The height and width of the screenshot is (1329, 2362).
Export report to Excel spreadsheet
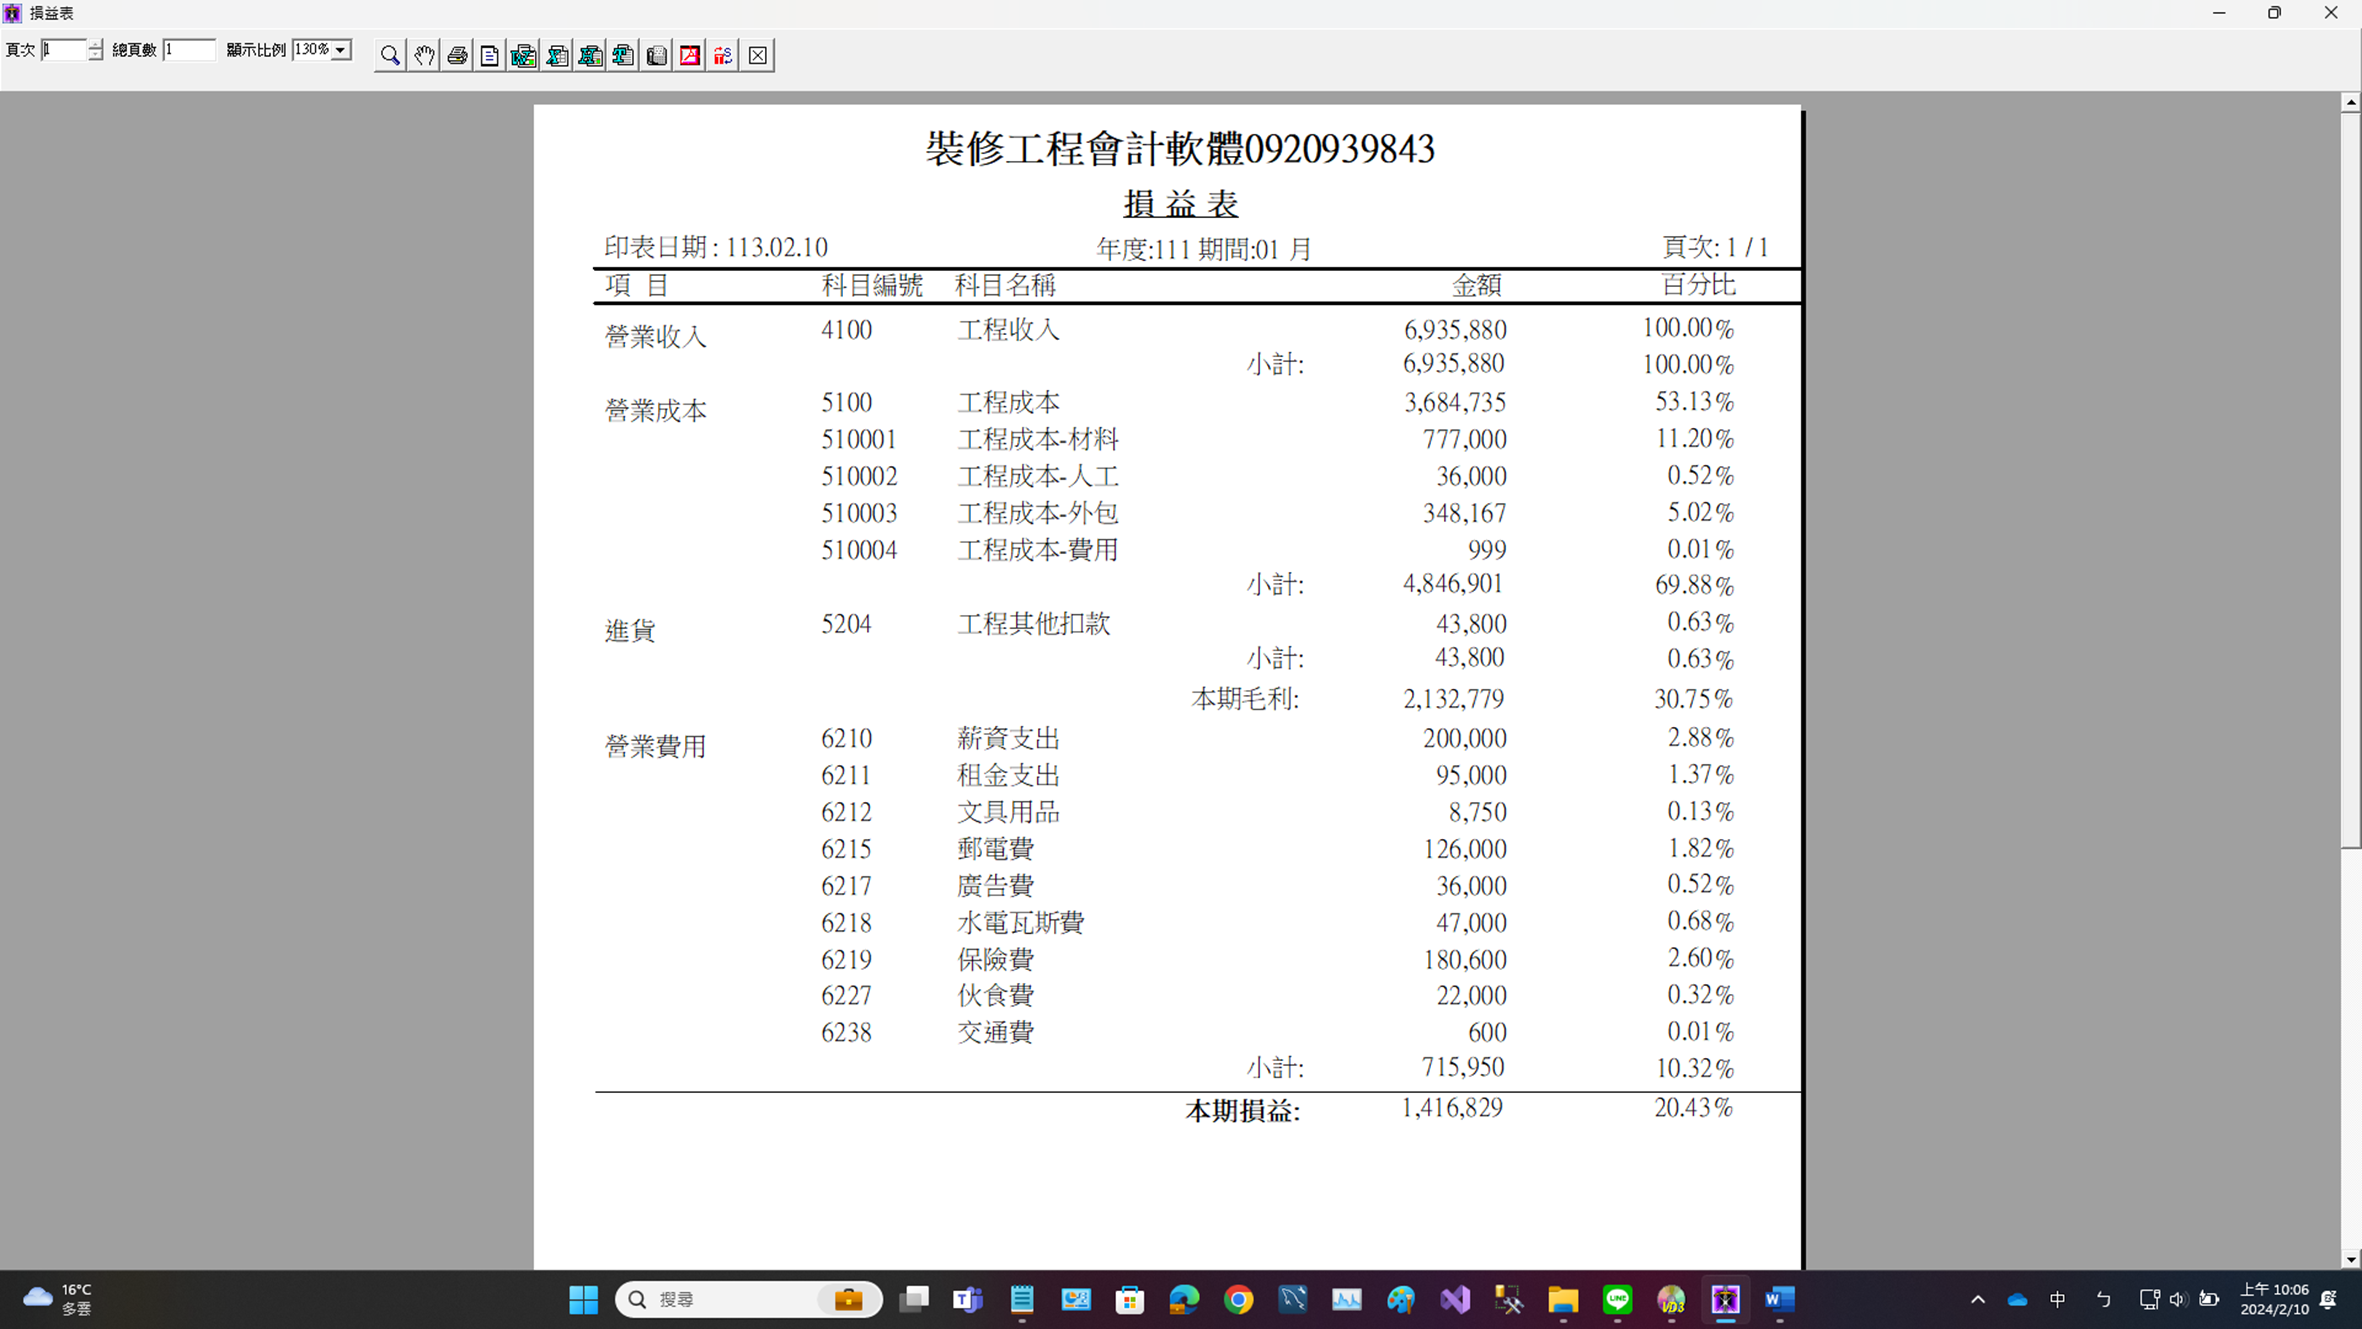coord(557,56)
